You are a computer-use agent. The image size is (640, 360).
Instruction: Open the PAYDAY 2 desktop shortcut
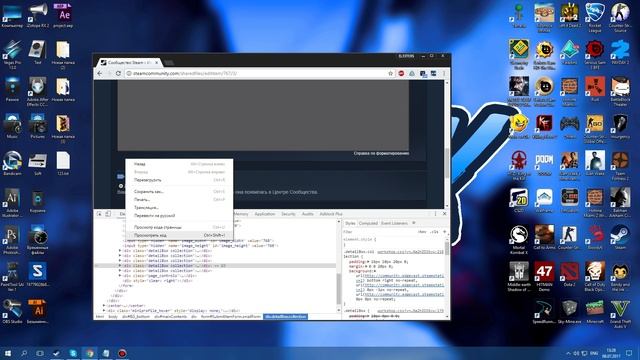620,53
